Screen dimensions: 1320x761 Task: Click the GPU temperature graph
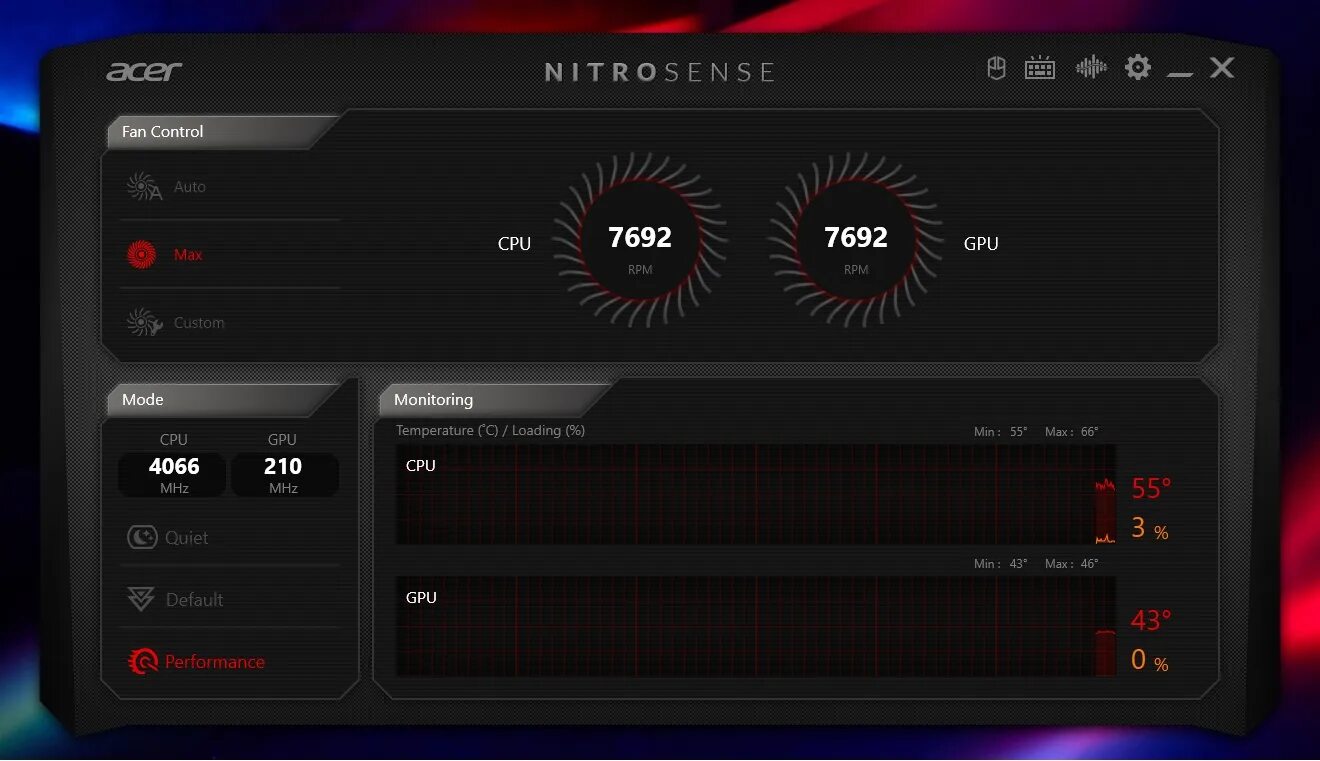point(756,626)
